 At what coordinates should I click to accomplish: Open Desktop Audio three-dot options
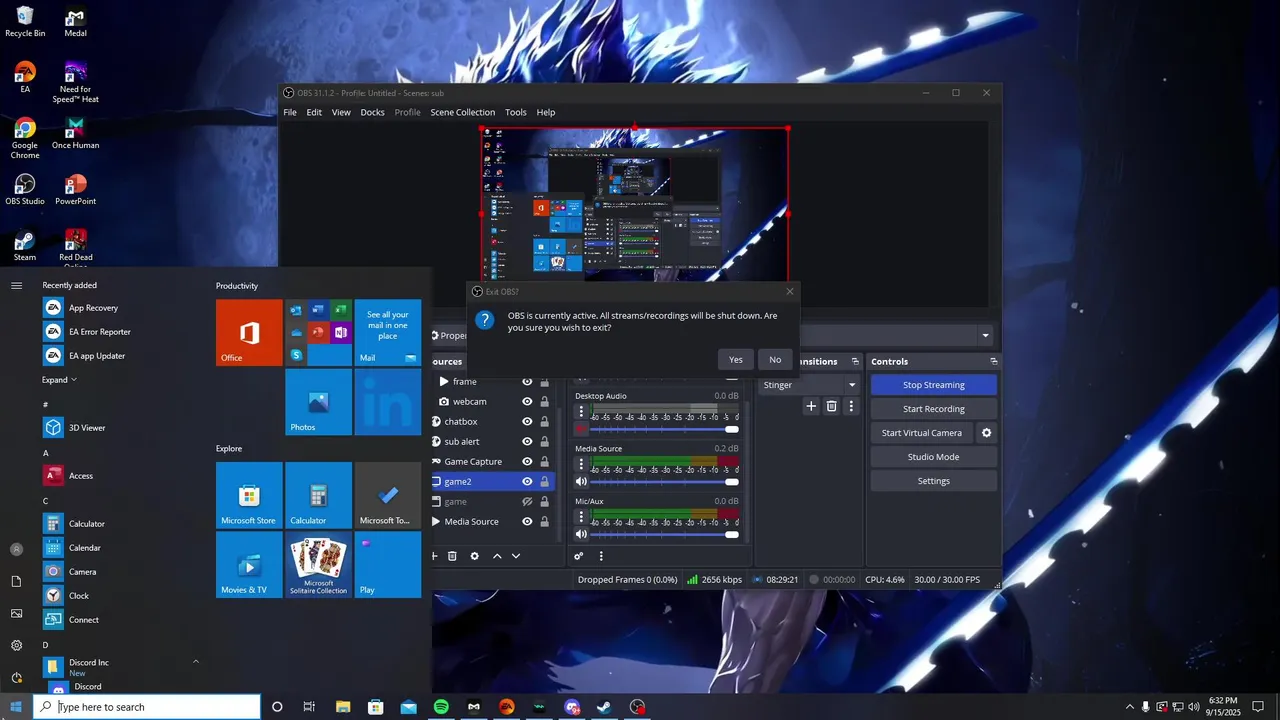click(x=581, y=411)
